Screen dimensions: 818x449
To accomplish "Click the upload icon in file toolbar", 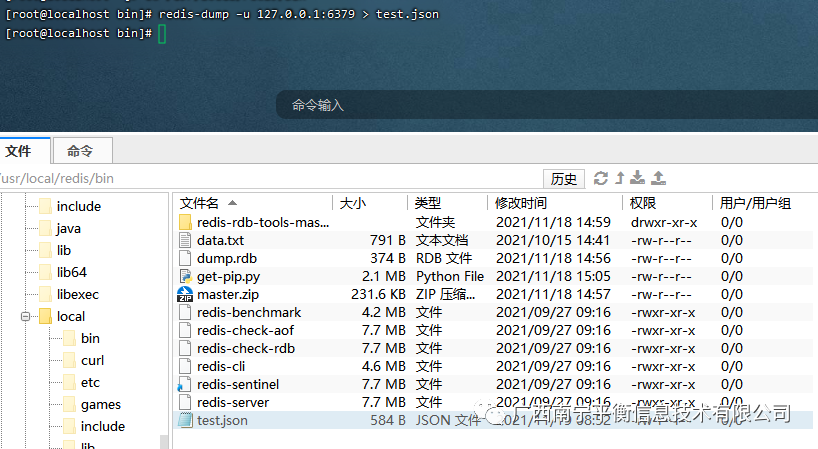I will point(658,178).
